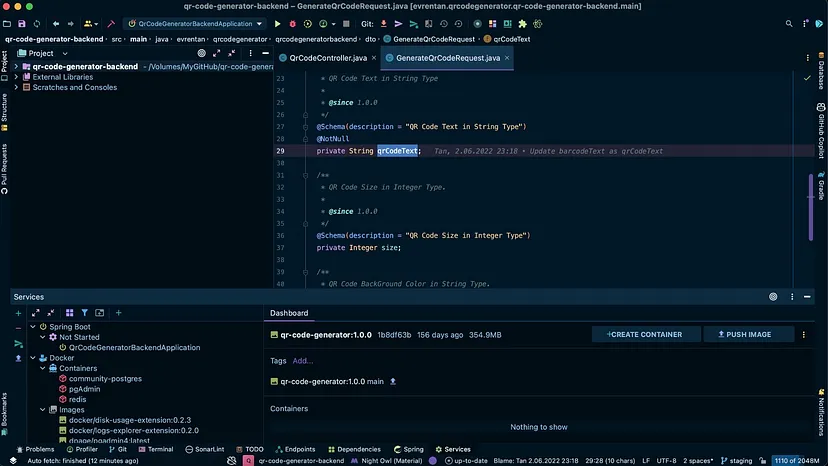Open the Project view selector dropdown
This screenshot has width=828, height=466.
pos(42,53)
